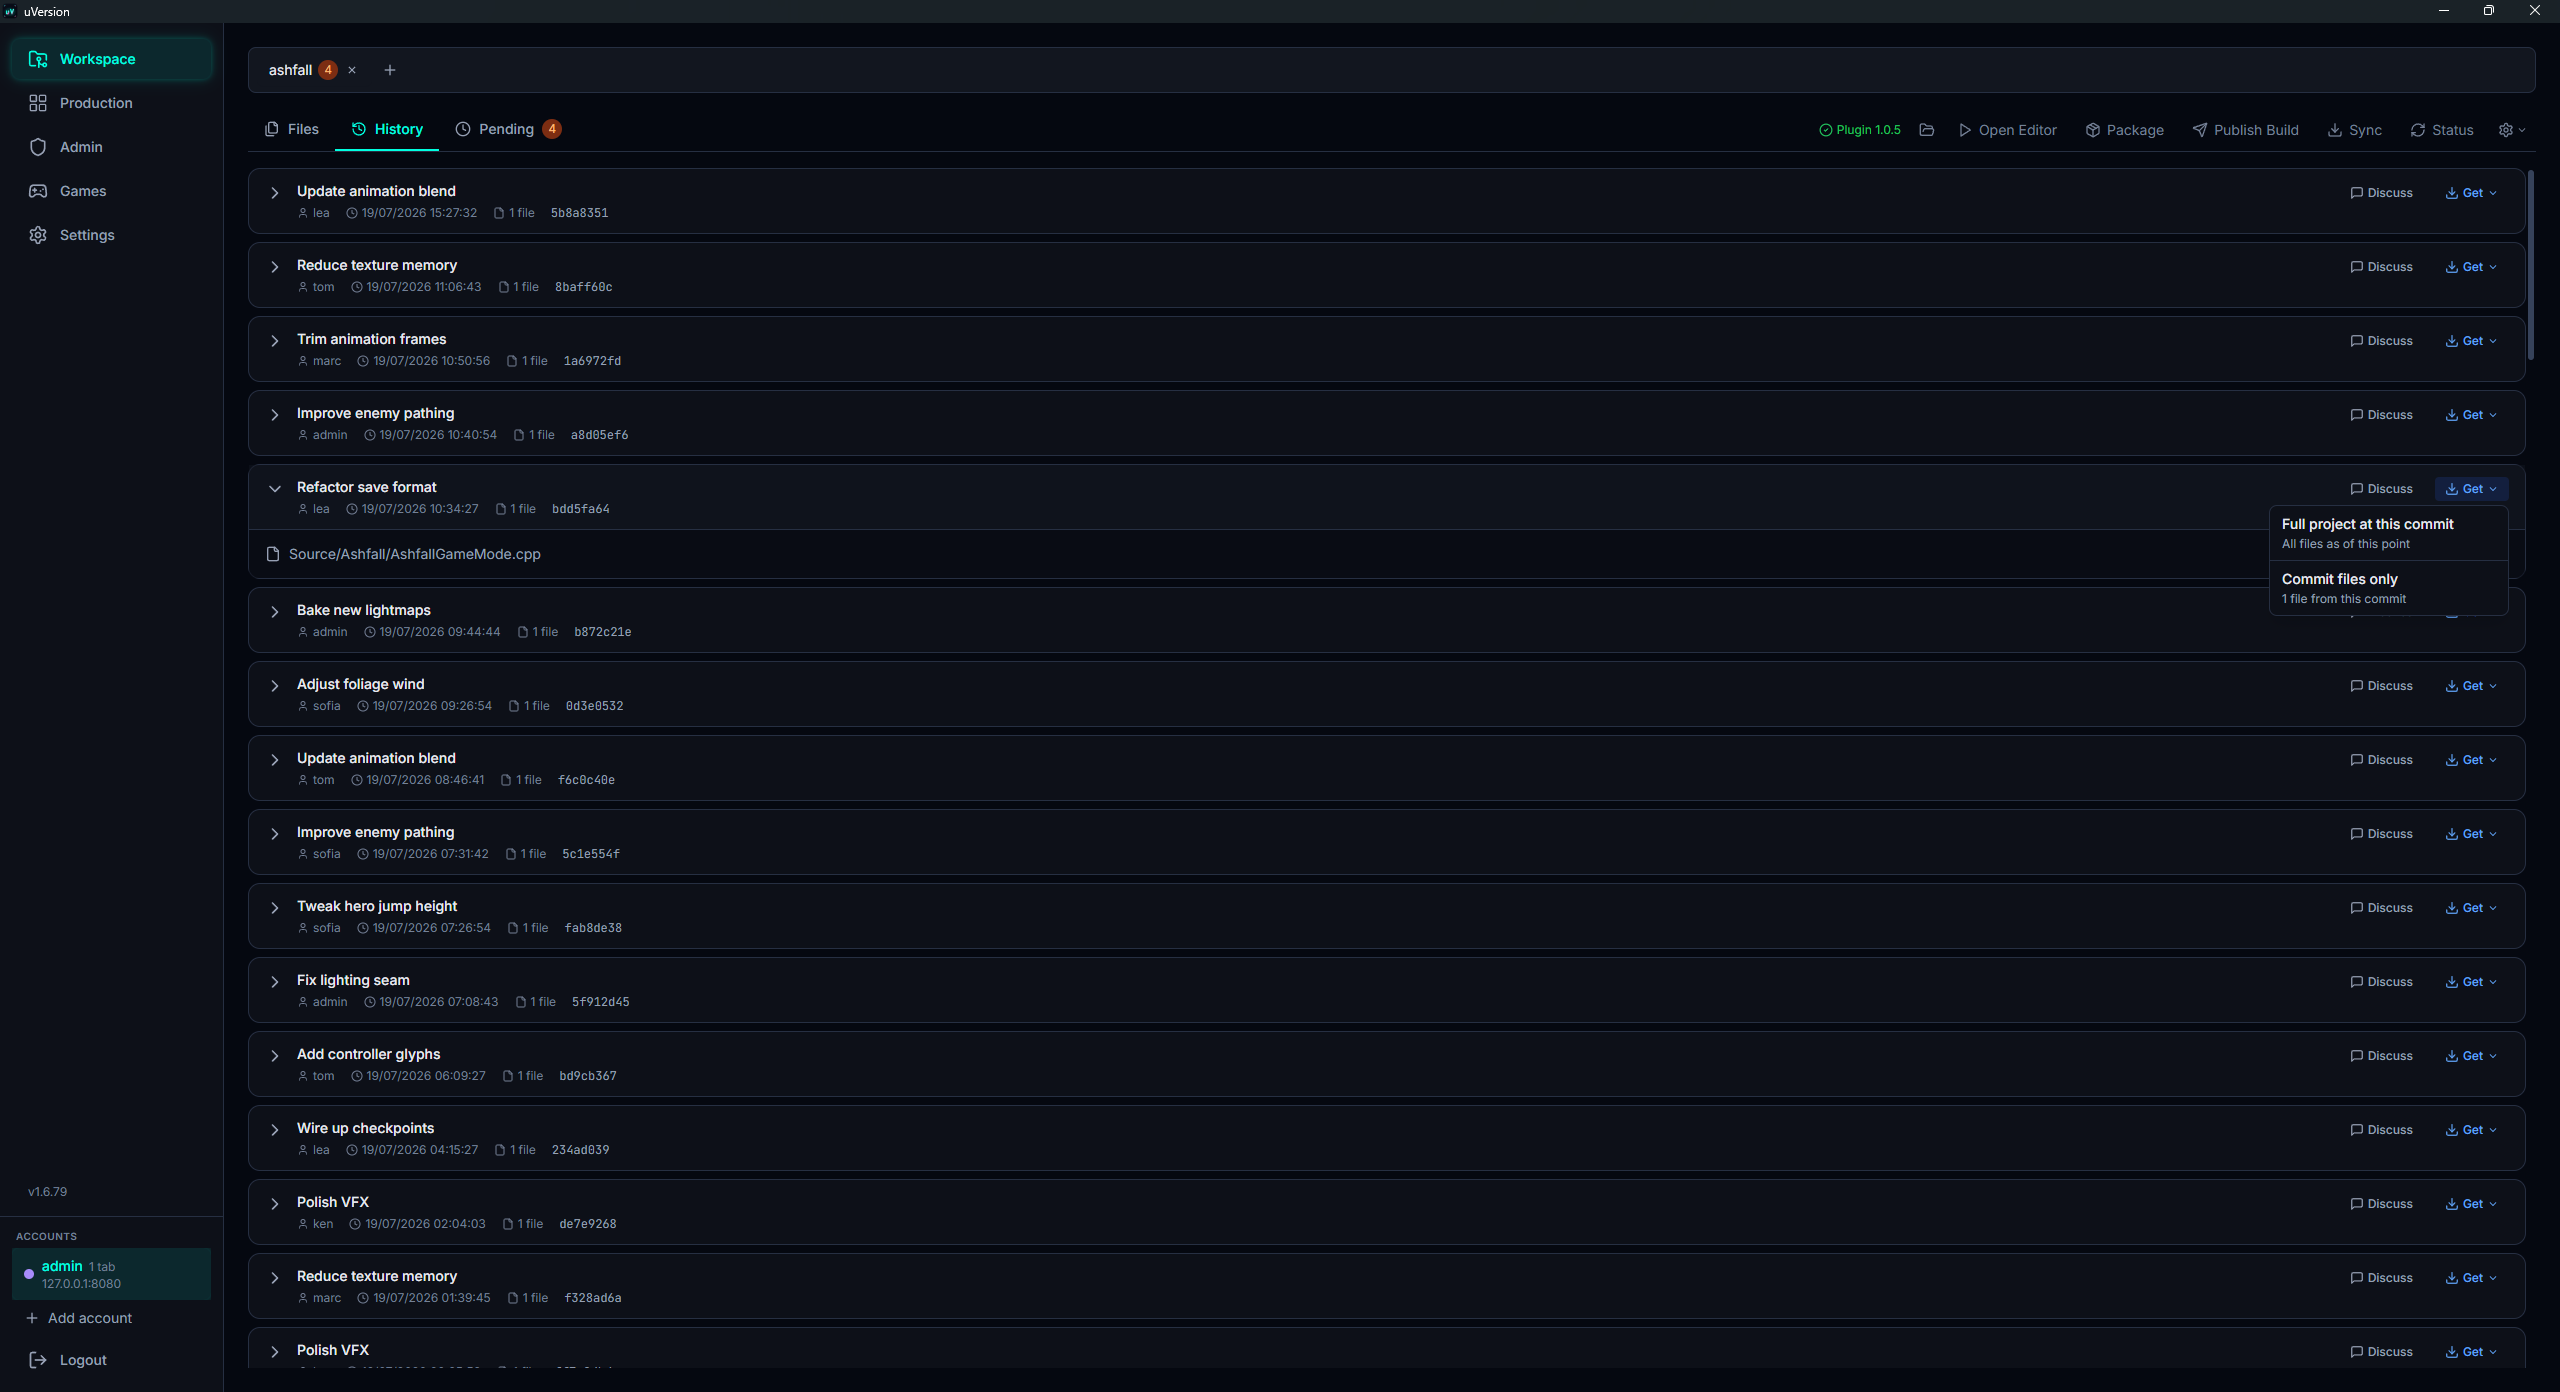Viewport: 2560px width, 1392px height.
Task: Expand Add controller glyphs commit
Action: (275, 1055)
